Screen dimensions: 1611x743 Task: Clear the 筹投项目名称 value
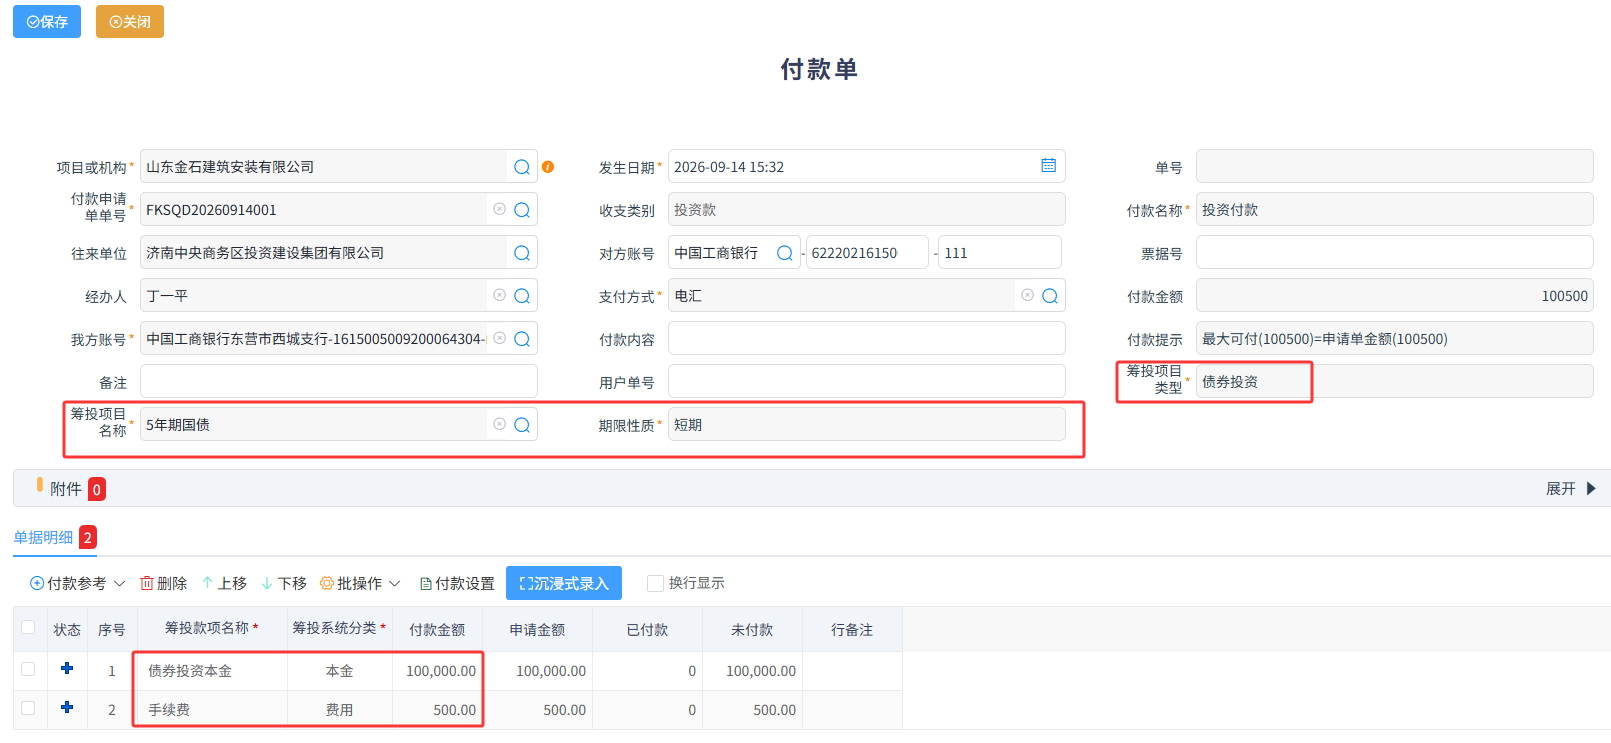499,424
